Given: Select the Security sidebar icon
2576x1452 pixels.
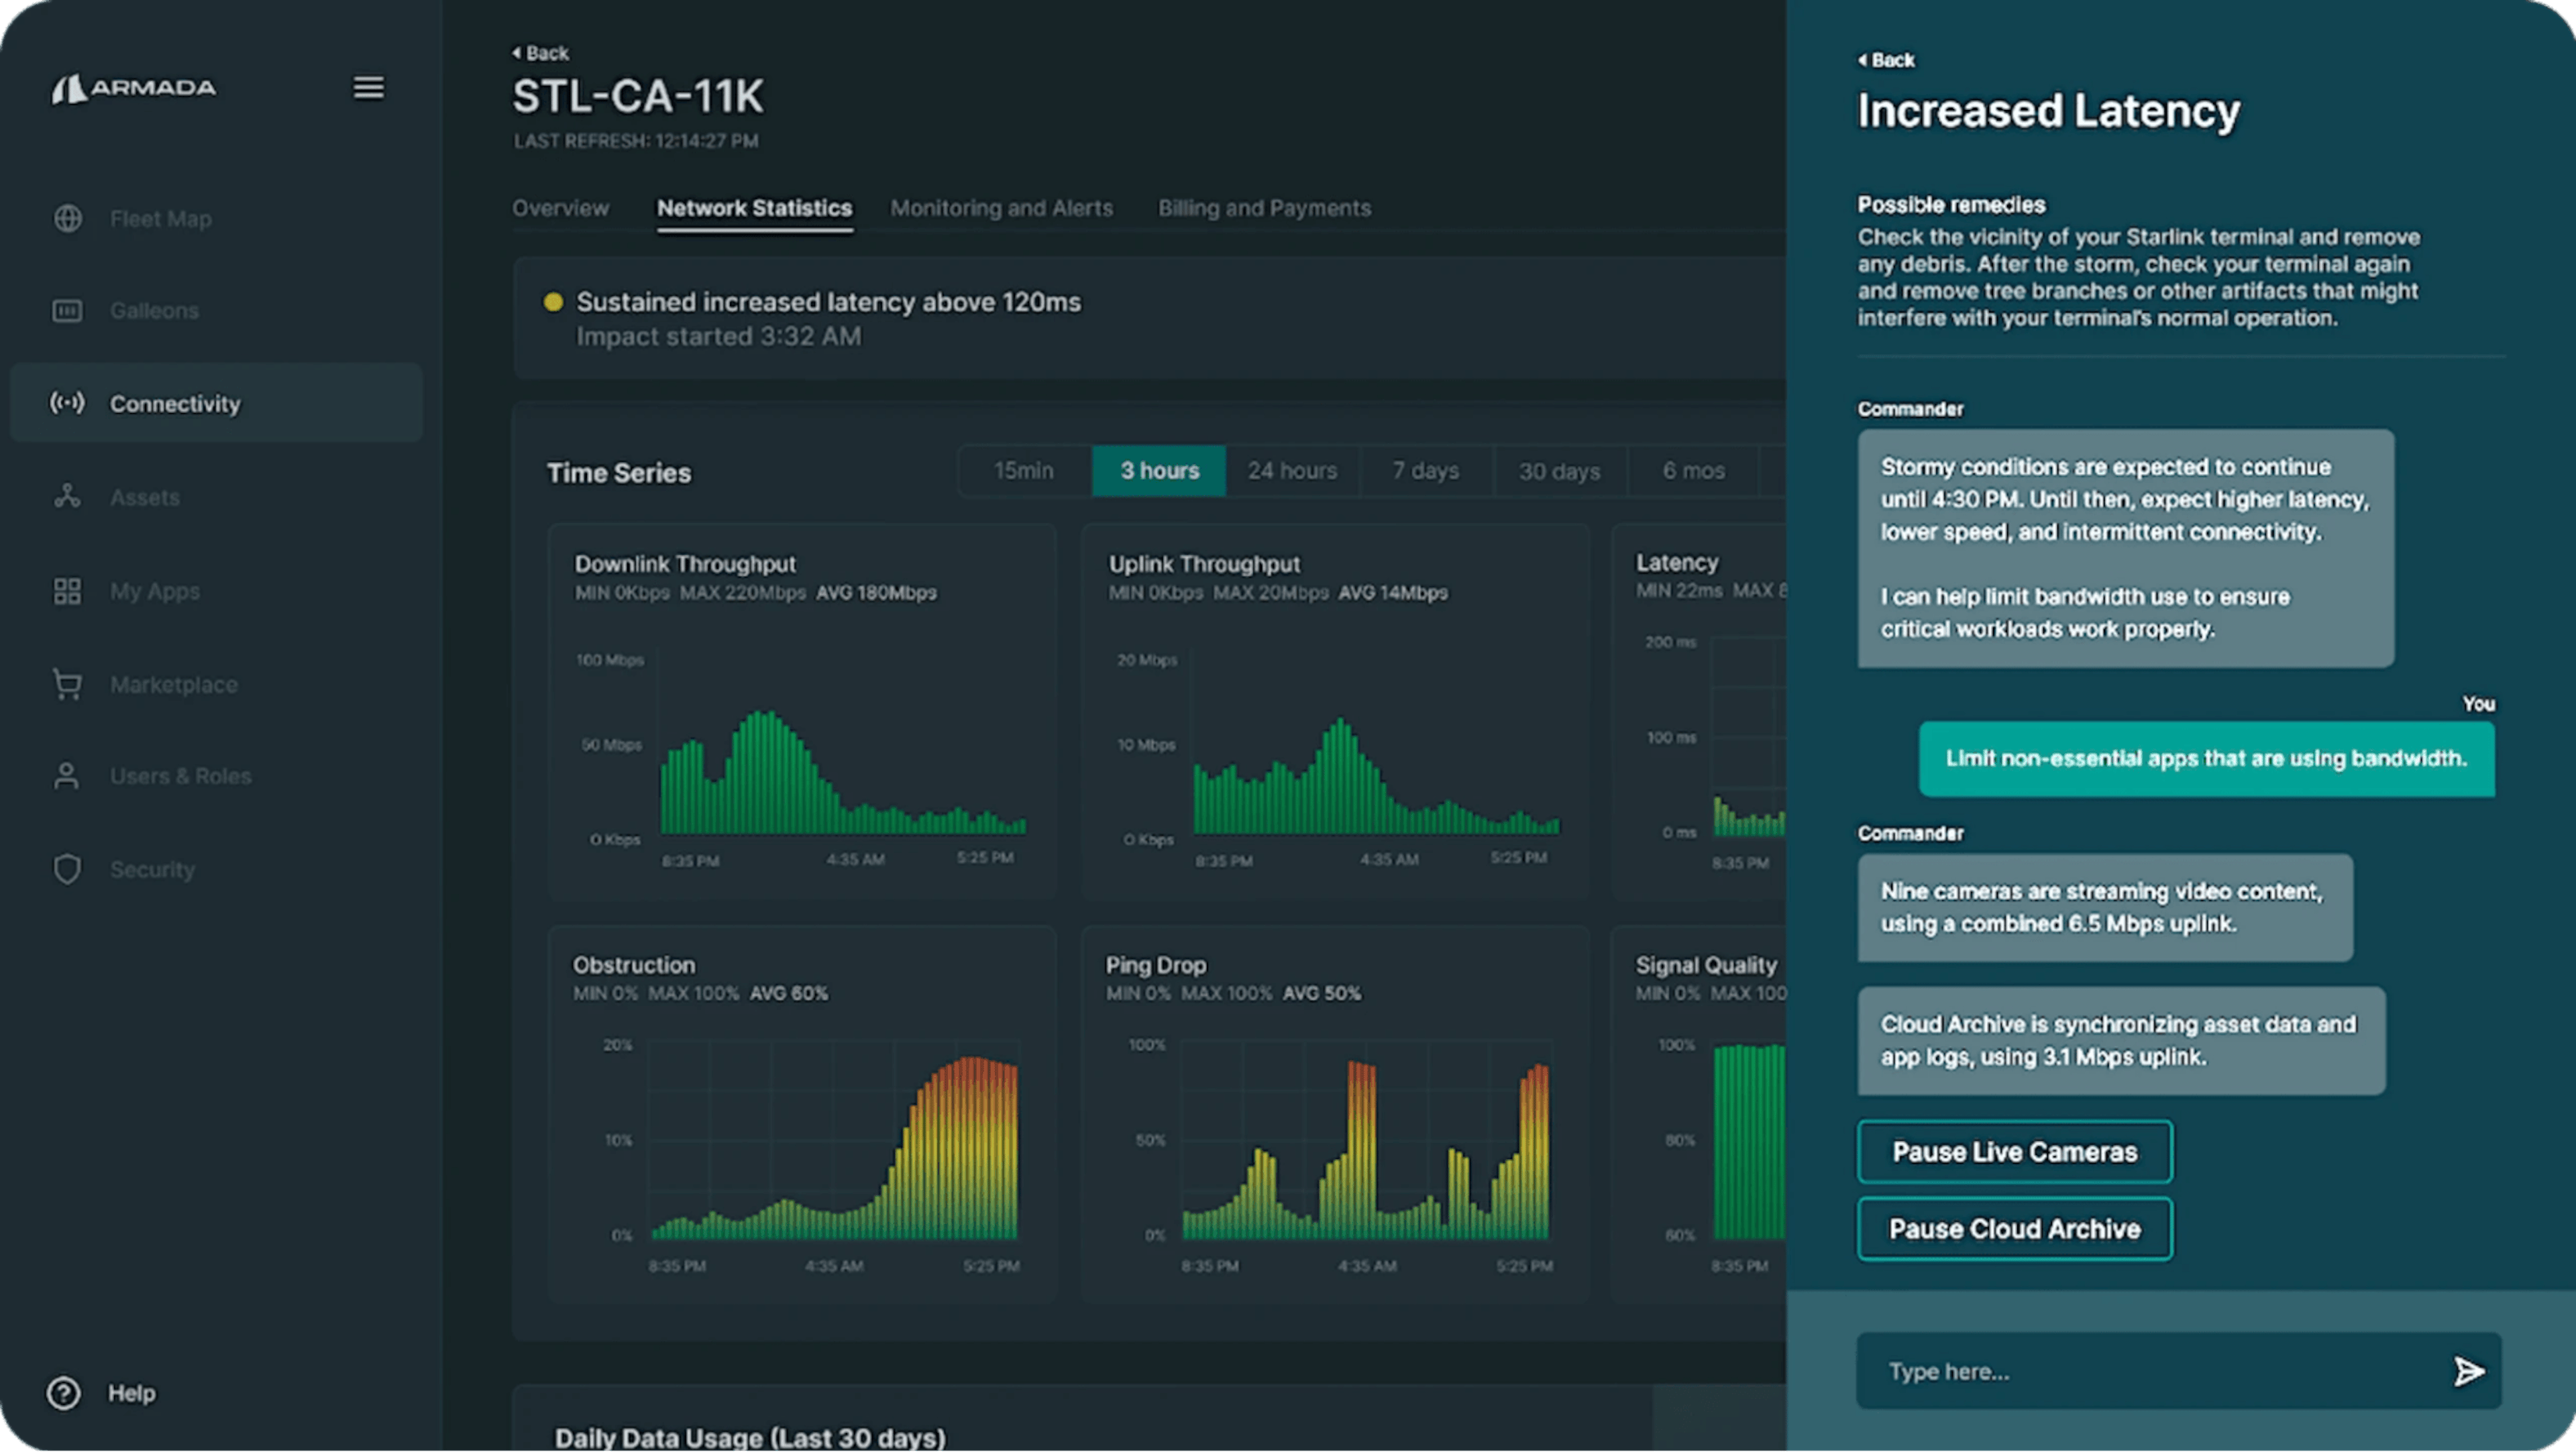Looking at the screenshot, I should pyautogui.click(x=67, y=869).
